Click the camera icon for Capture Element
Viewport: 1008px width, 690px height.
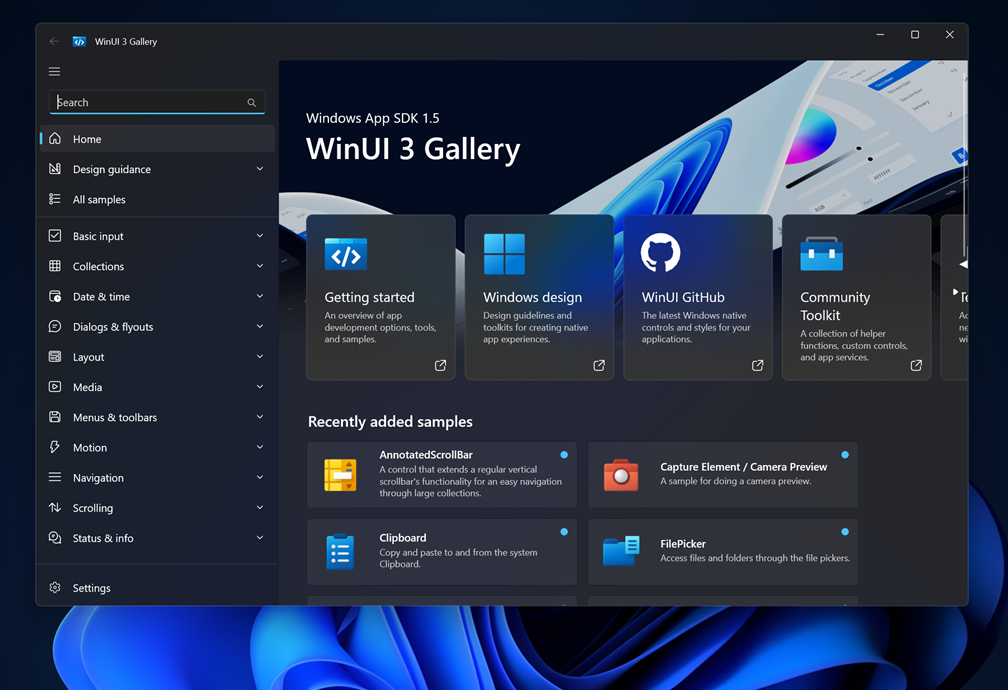click(x=621, y=475)
